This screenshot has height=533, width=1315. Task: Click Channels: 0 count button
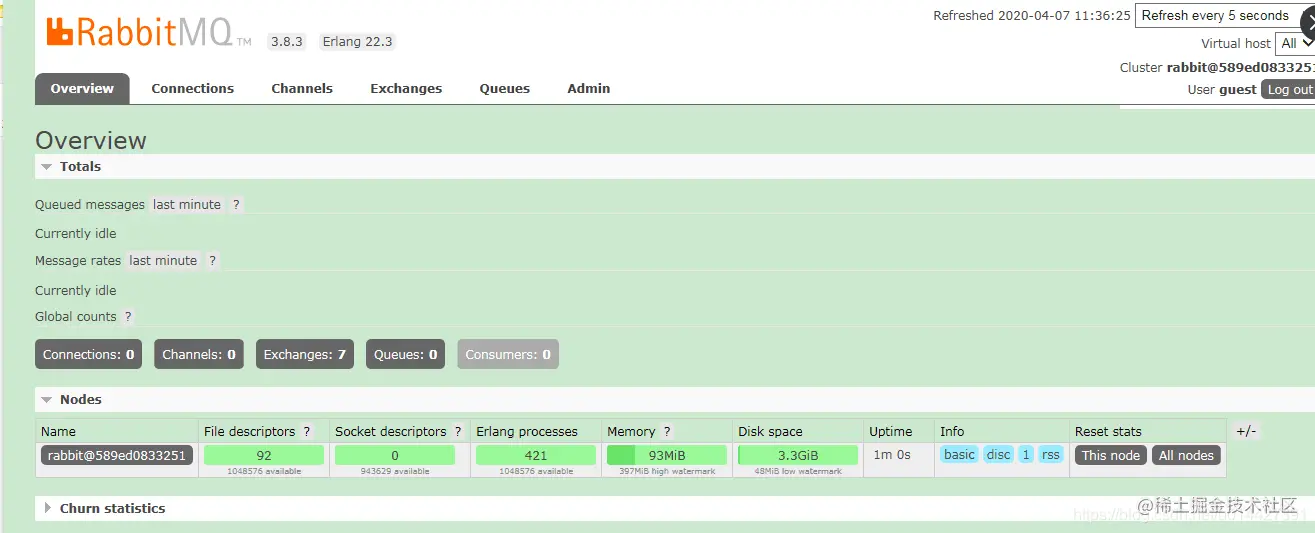pyautogui.click(x=199, y=354)
